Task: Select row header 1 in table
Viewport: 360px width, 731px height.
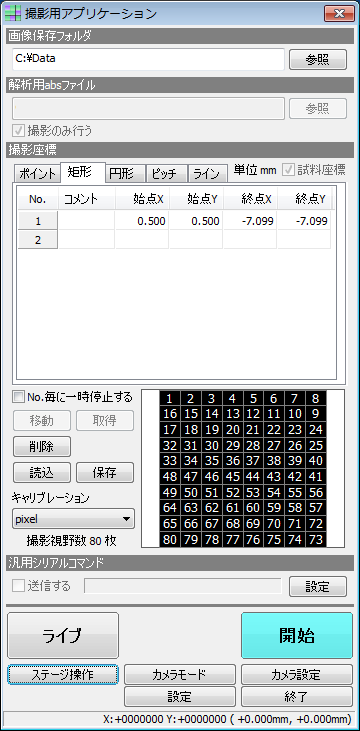Action: pos(38,221)
